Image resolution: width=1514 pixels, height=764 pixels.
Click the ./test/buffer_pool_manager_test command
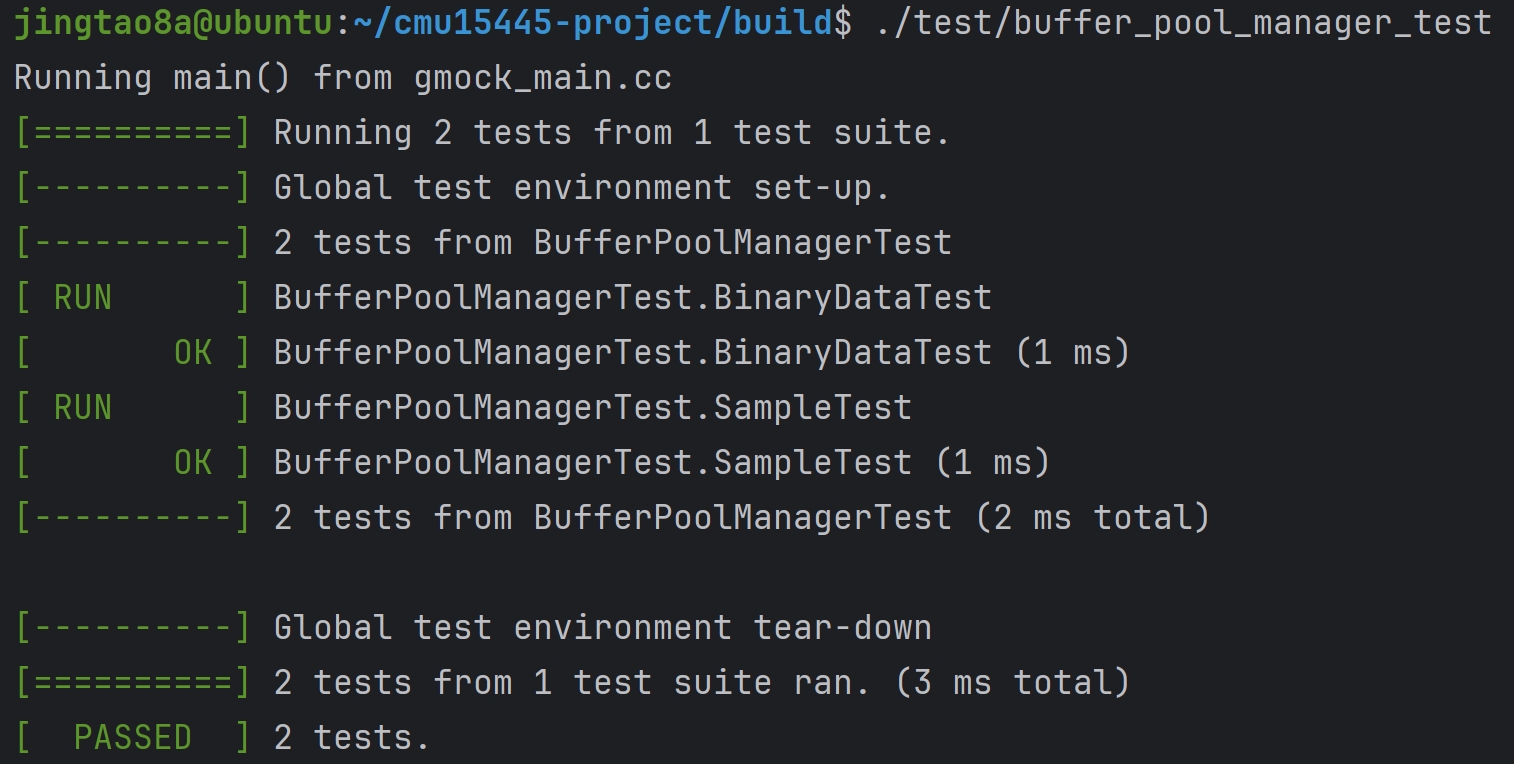(1183, 24)
